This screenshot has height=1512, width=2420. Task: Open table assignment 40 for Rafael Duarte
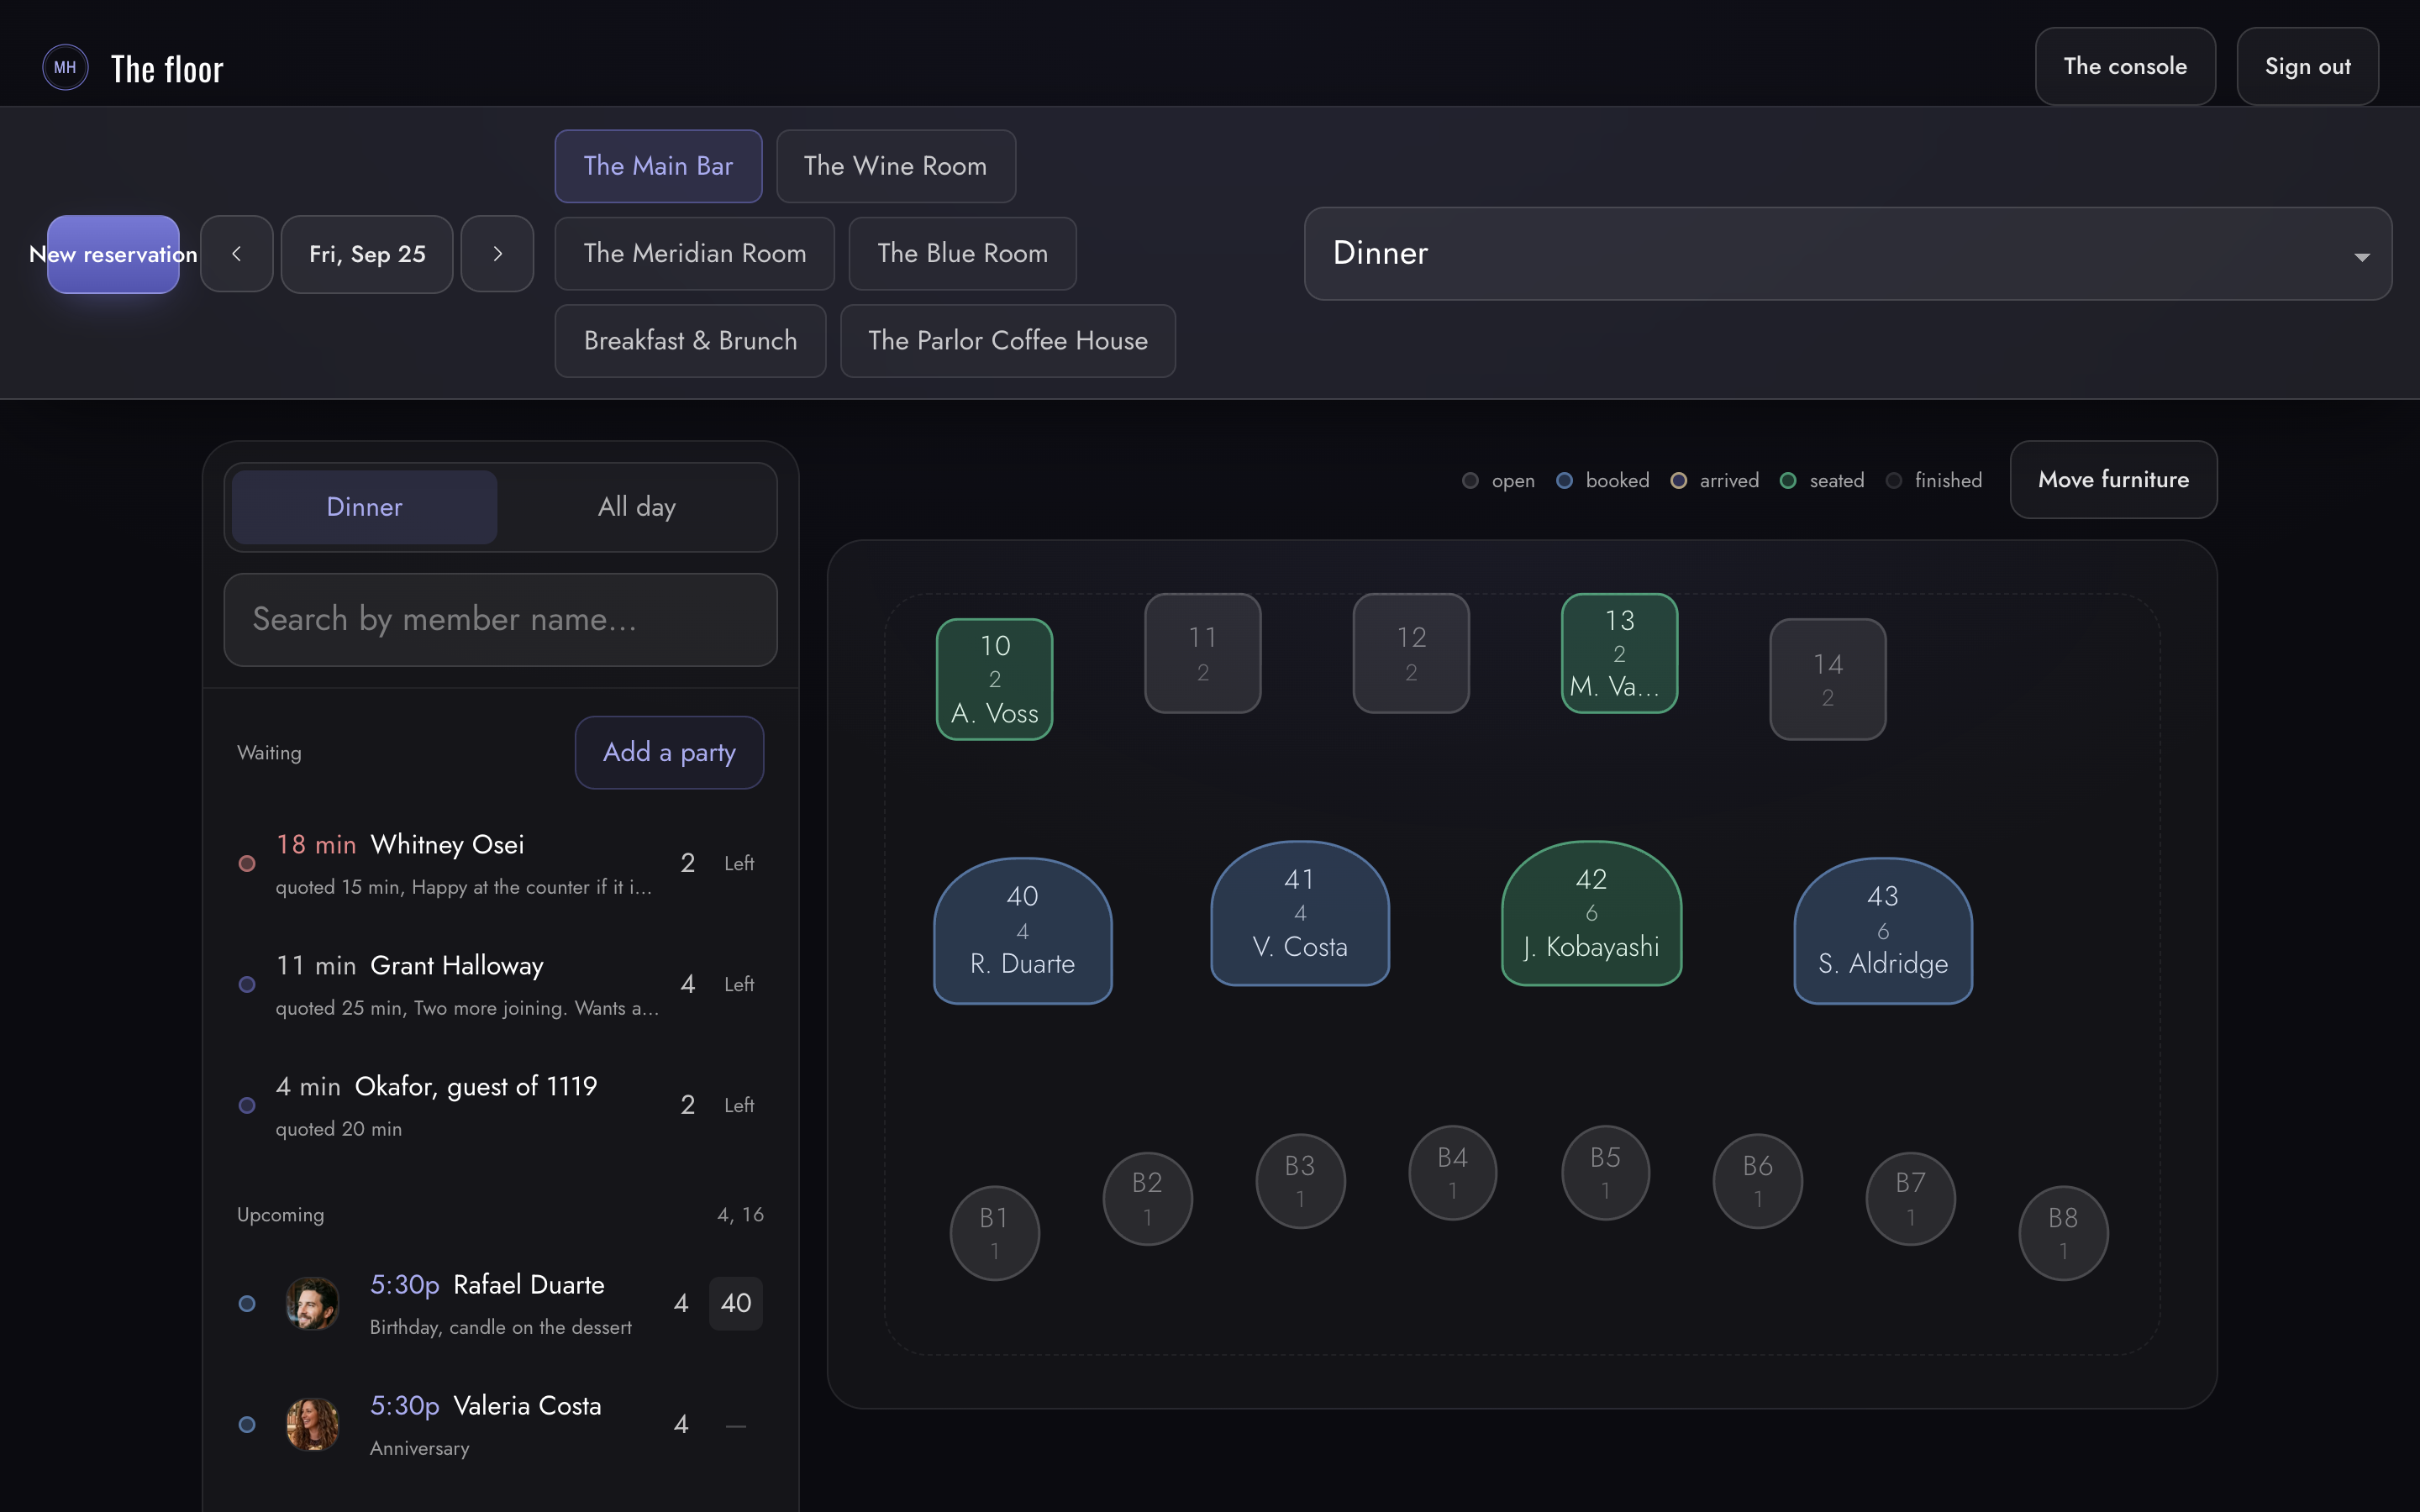point(736,1303)
